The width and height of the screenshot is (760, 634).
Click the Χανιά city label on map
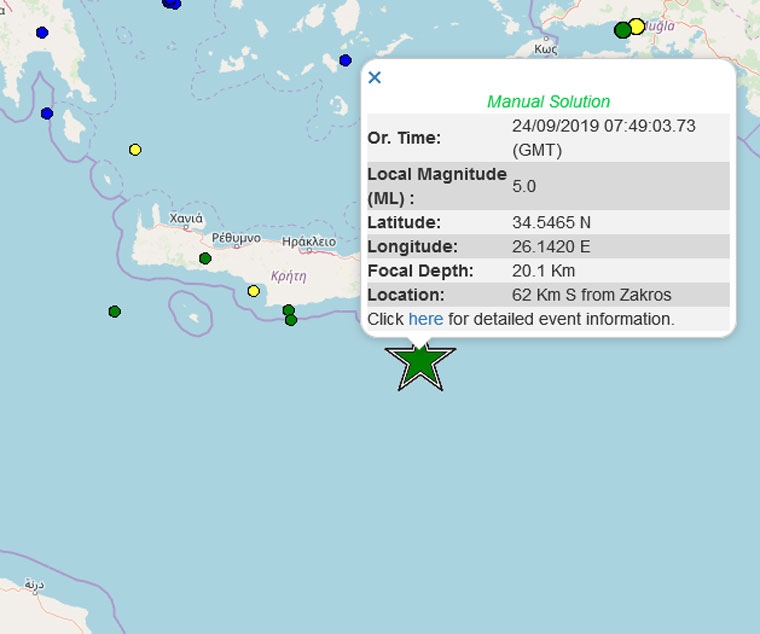pos(186,218)
